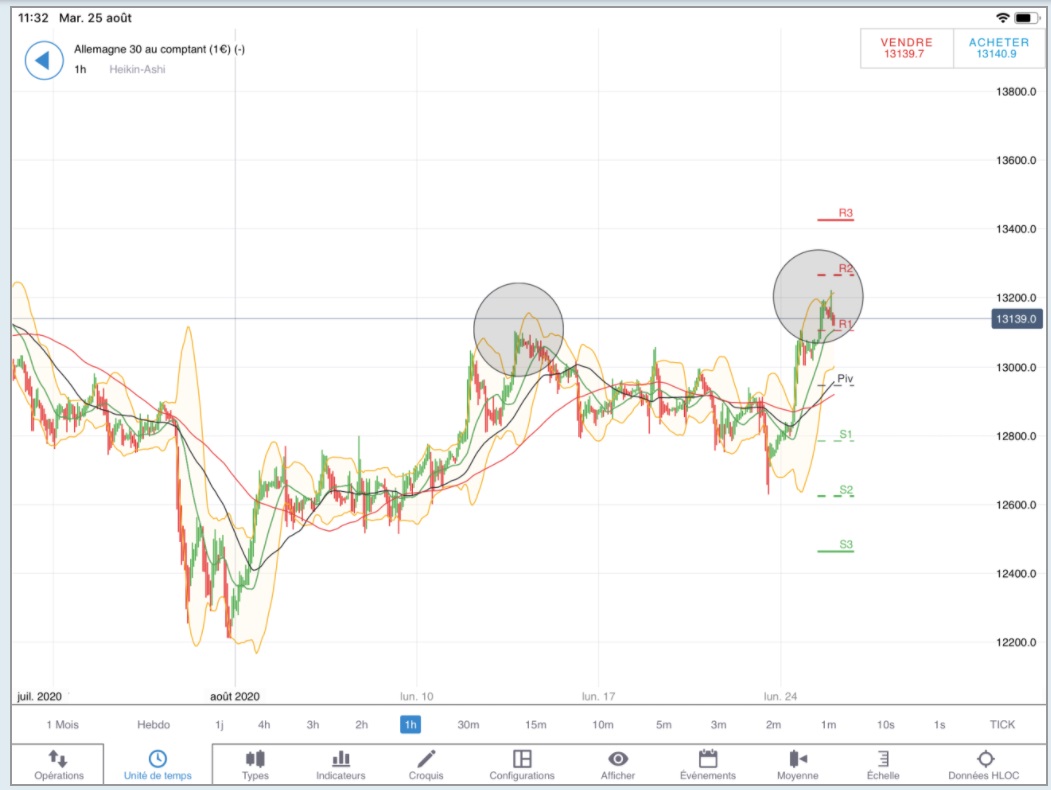This screenshot has height=790, width=1051.
Task: Click the août 2020 date label
Action: tap(235, 696)
